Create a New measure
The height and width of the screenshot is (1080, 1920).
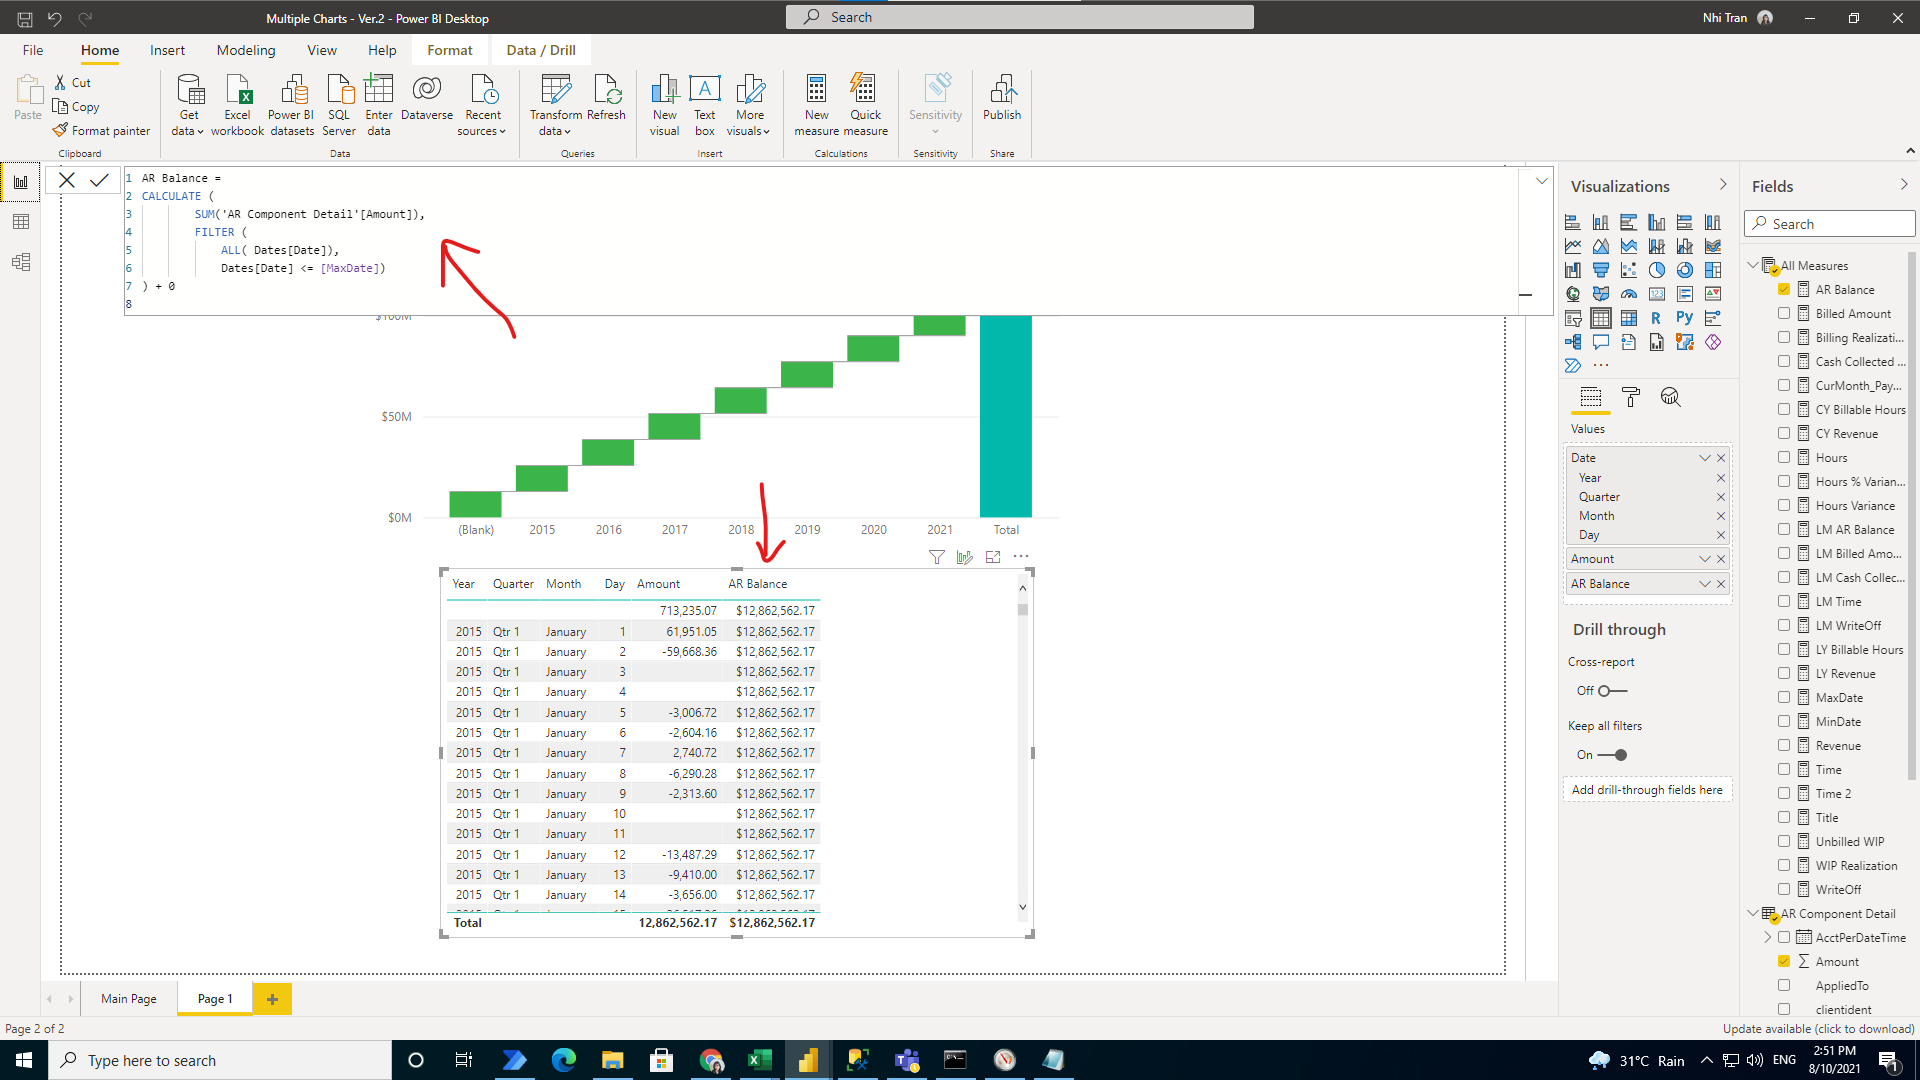816,104
